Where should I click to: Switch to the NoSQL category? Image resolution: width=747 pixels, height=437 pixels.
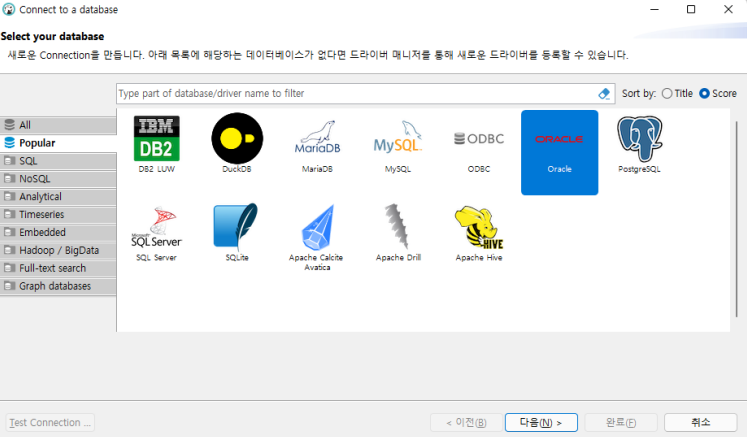[x=58, y=179]
